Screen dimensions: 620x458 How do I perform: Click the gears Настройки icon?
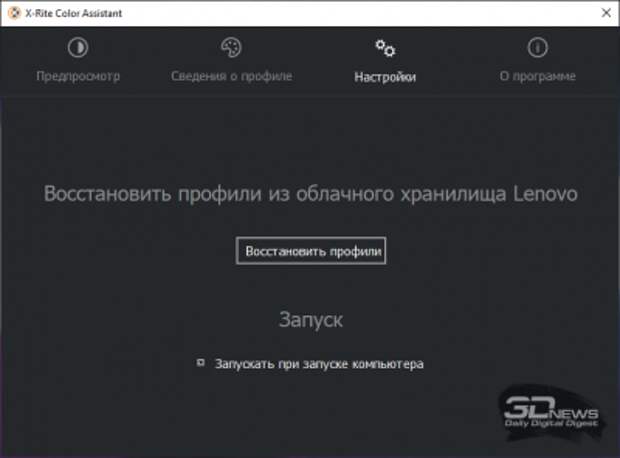pyautogui.click(x=385, y=48)
